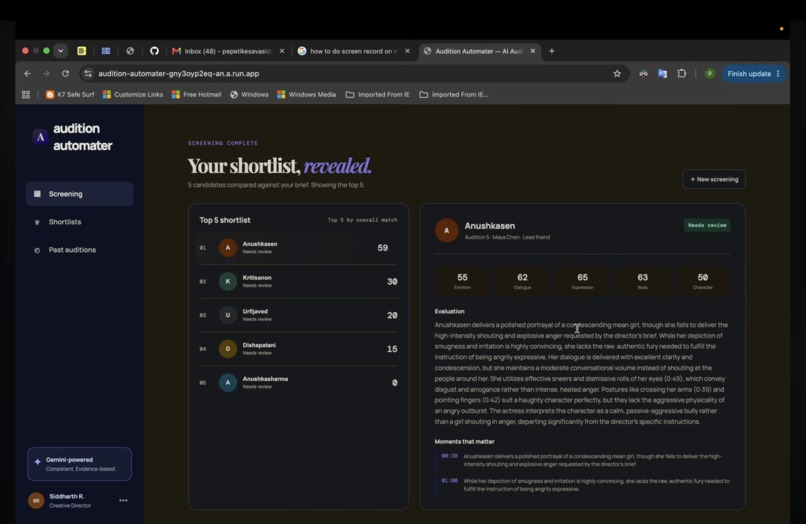The image size is (806, 524).
Task: Click the Dialogue score 62 tile
Action: [522, 281]
